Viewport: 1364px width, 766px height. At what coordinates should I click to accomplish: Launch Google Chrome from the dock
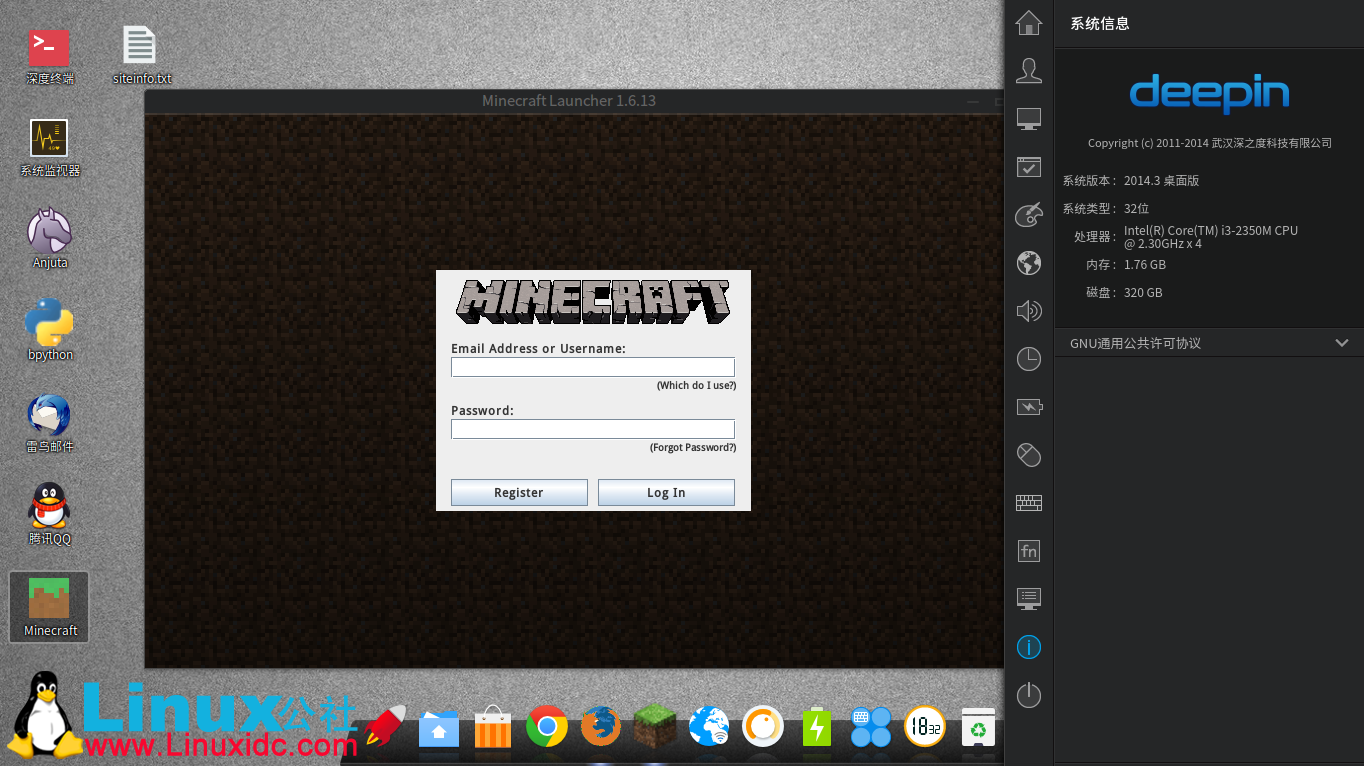click(547, 727)
